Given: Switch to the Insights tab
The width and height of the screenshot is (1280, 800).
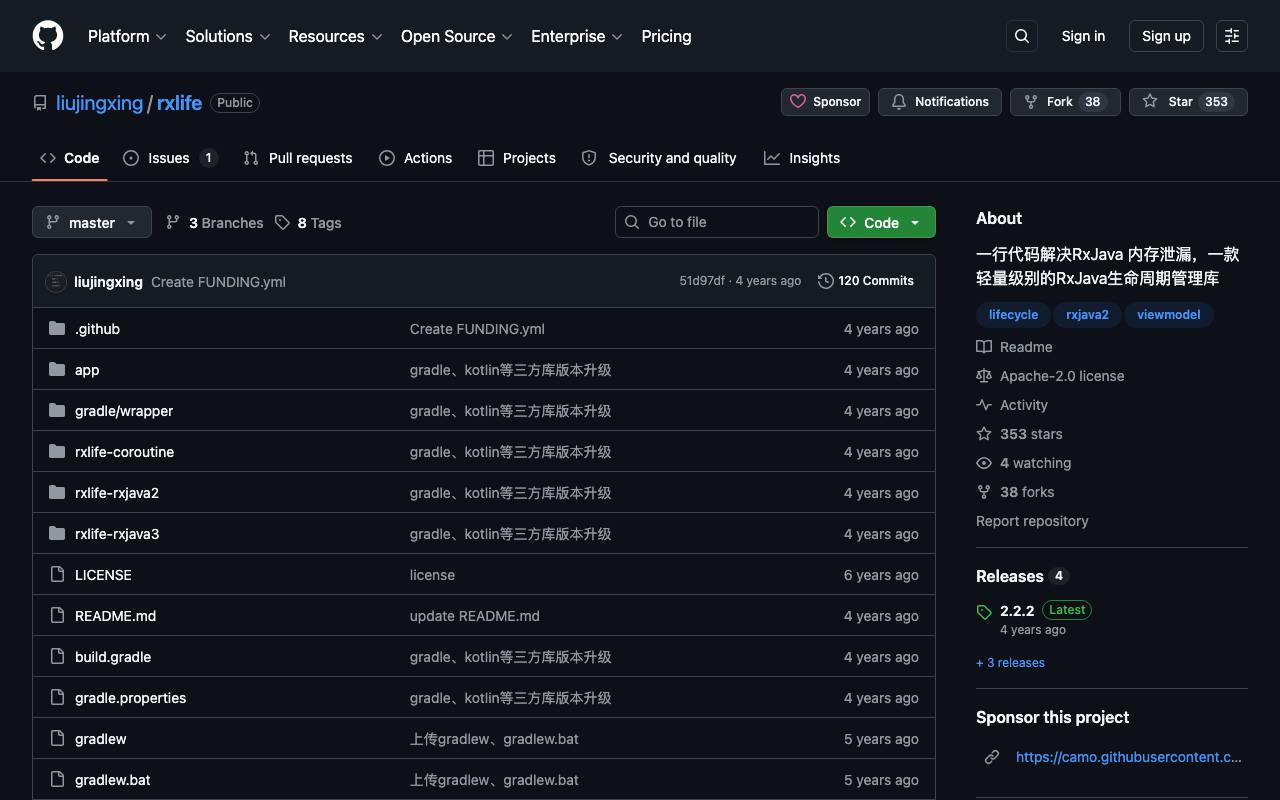Looking at the screenshot, I should point(802,158).
